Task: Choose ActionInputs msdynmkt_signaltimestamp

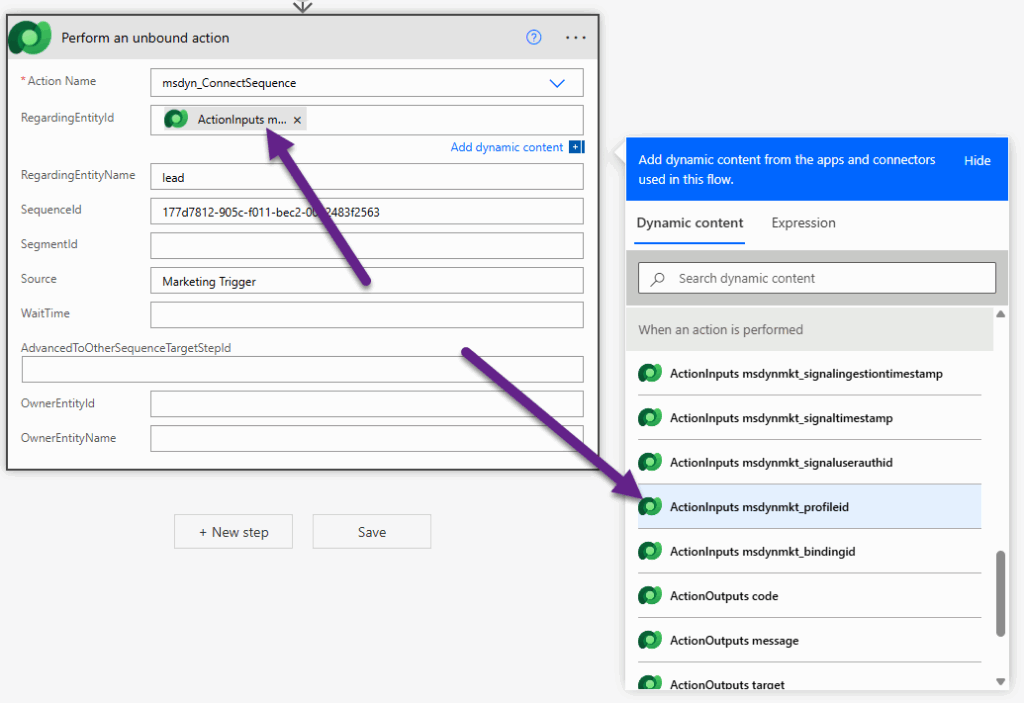Action: point(780,418)
